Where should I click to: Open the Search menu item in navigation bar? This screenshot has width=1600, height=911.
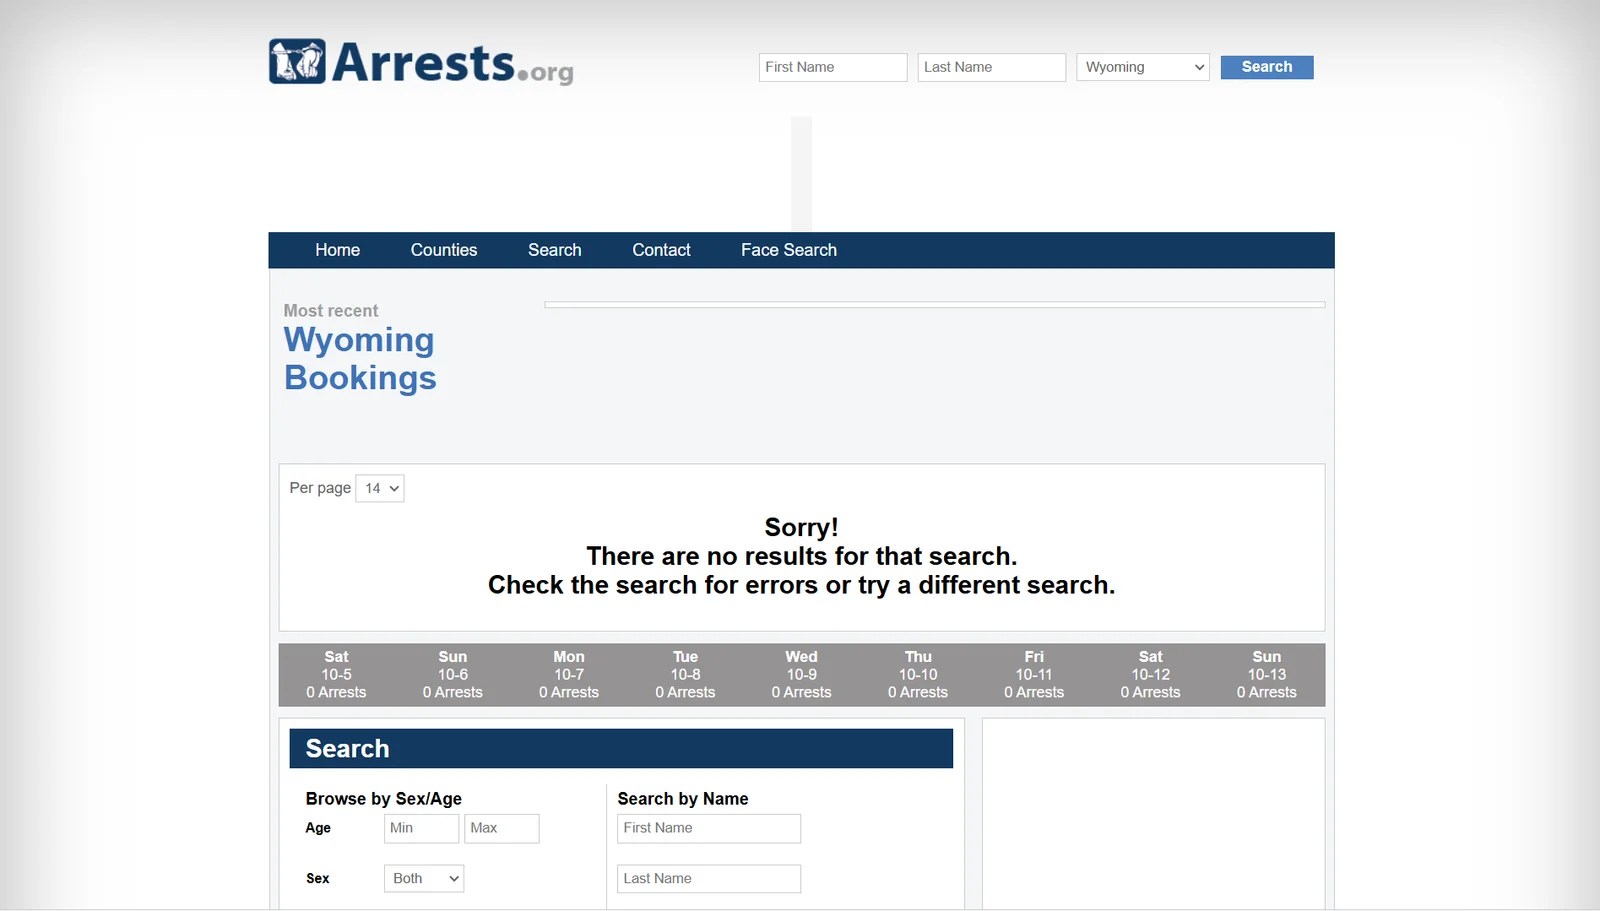click(555, 250)
